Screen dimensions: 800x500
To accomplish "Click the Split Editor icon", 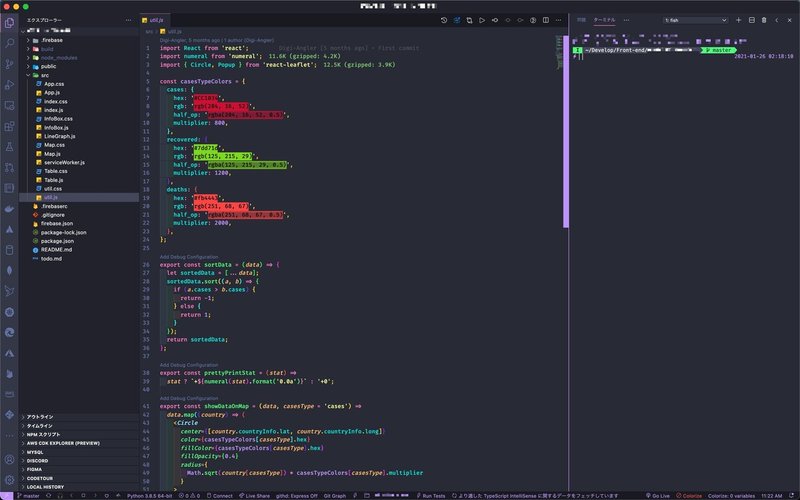I will (546, 20).
